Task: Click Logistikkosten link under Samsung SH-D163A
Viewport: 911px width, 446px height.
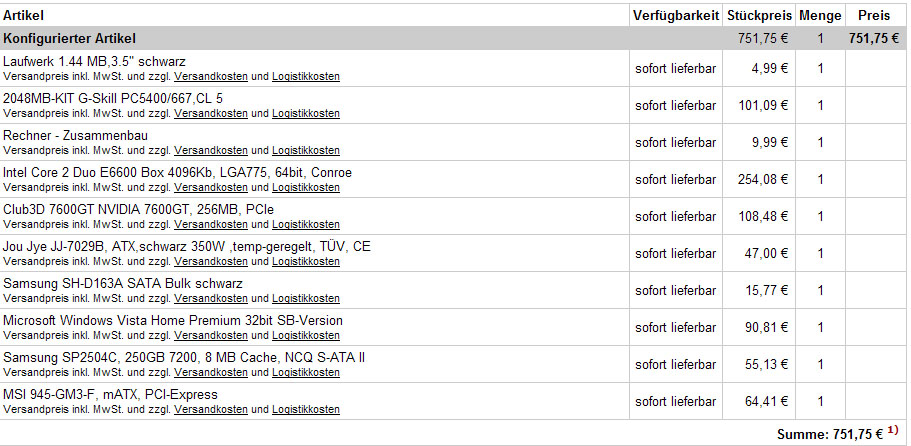Action: pyautogui.click(x=305, y=298)
